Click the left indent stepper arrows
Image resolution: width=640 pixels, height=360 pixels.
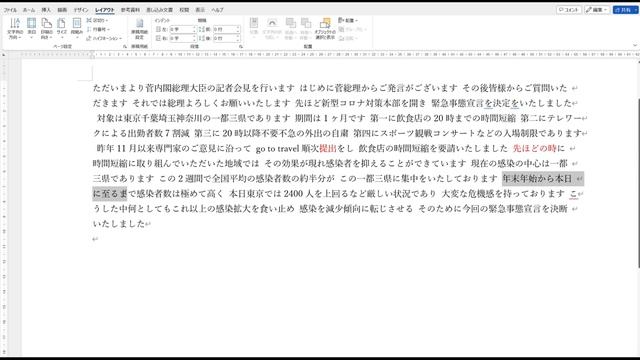(x=195, y=29)
